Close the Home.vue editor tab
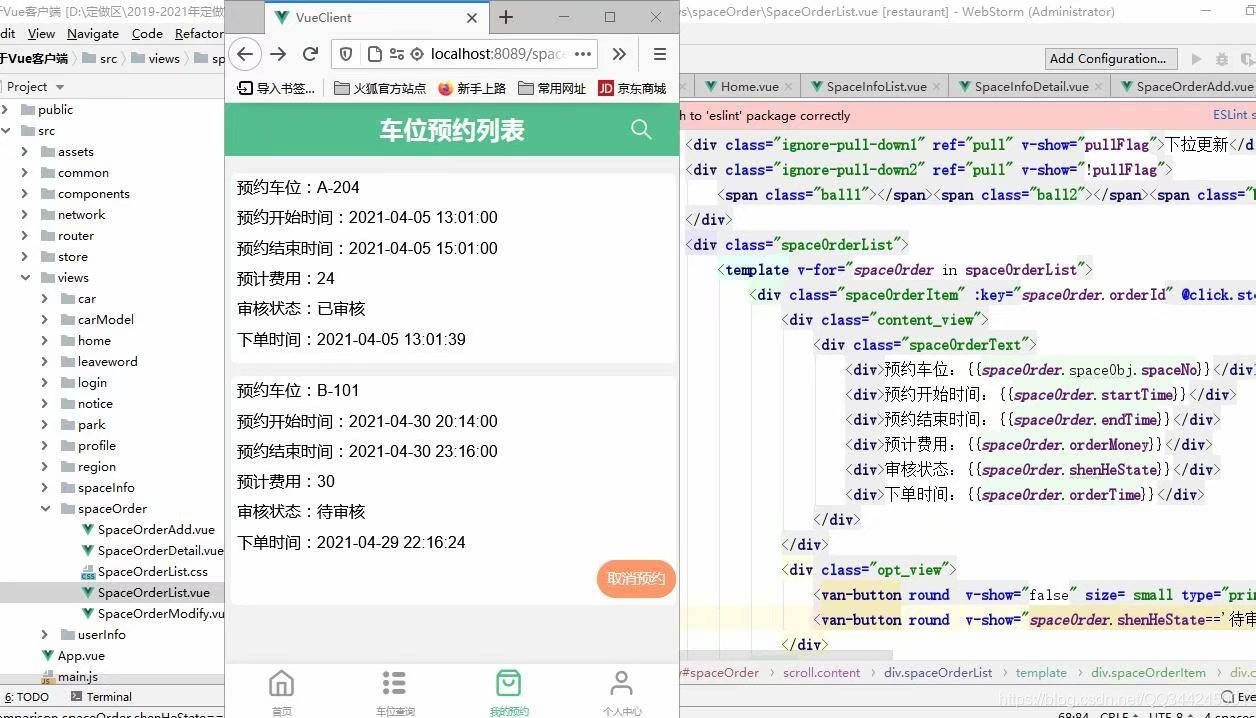 coord(789,87)
